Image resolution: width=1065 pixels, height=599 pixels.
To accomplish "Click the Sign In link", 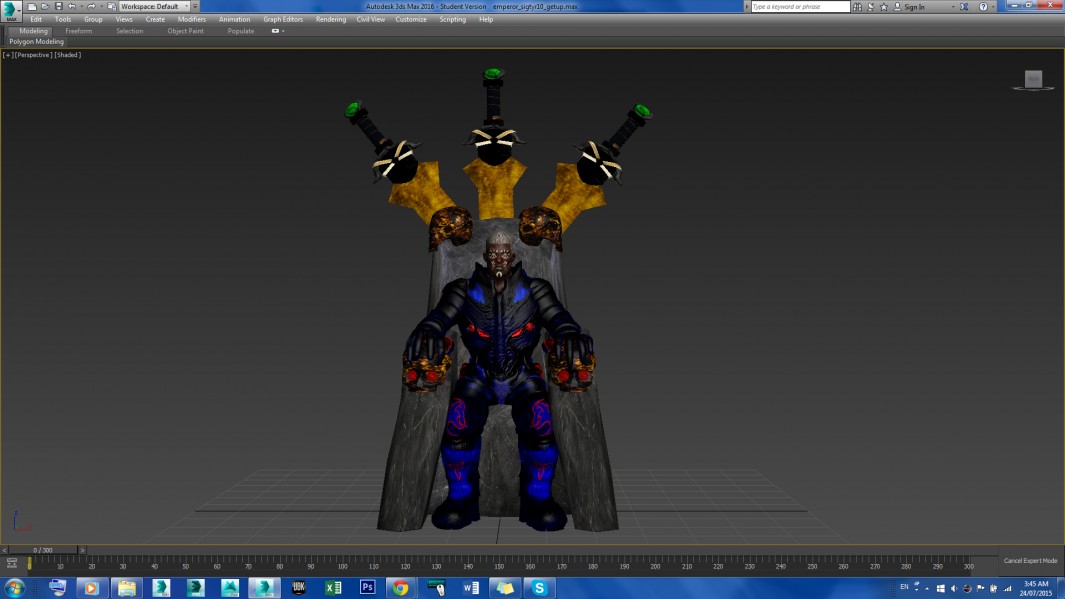I will (x=913, y=7).
